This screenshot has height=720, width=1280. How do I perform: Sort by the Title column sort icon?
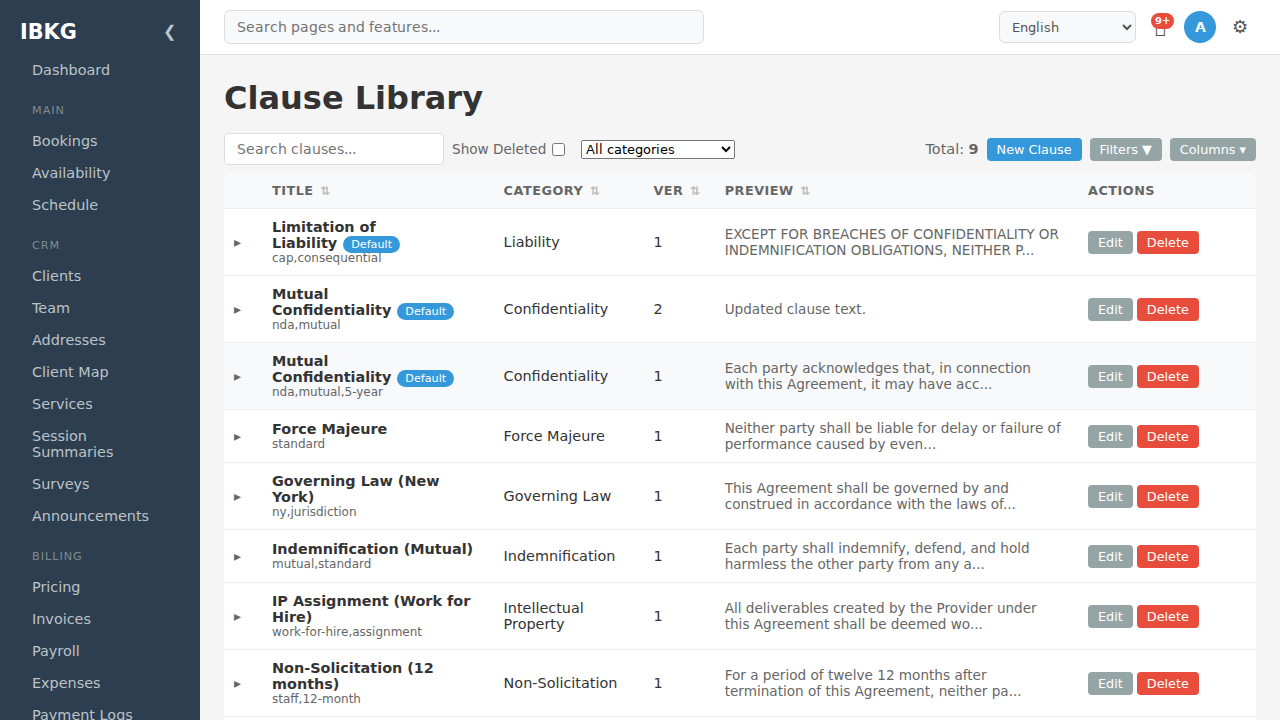(x=325, y=191)
